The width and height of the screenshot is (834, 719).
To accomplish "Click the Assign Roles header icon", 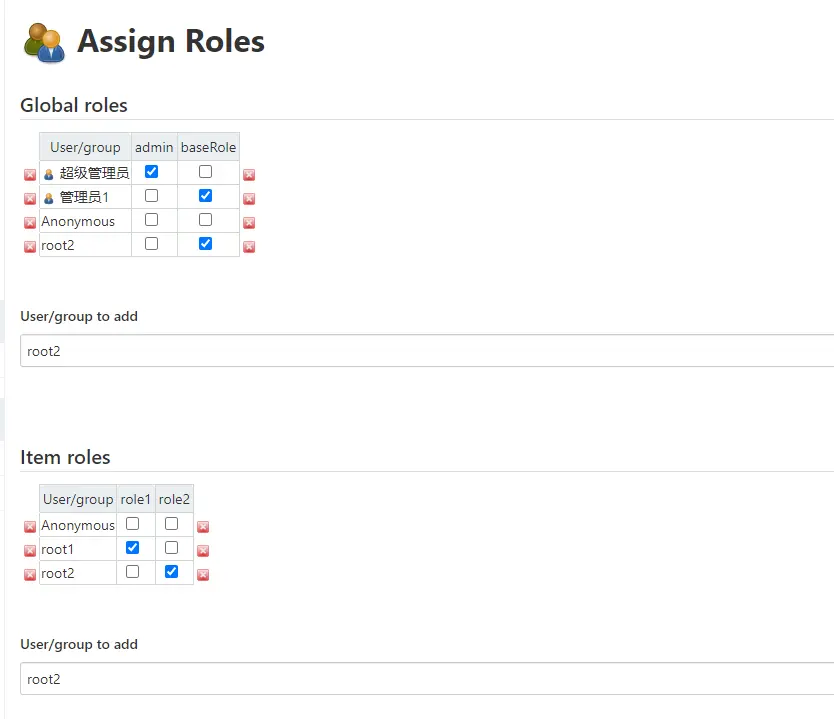I will pyautogui.click(x=45, y=42).
